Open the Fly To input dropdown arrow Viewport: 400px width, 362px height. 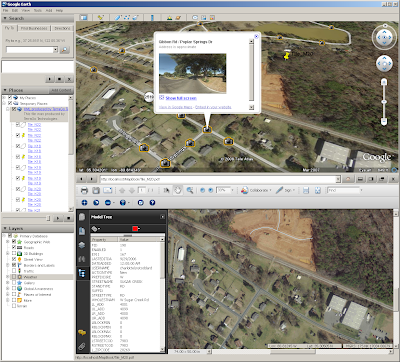[55, 50]
